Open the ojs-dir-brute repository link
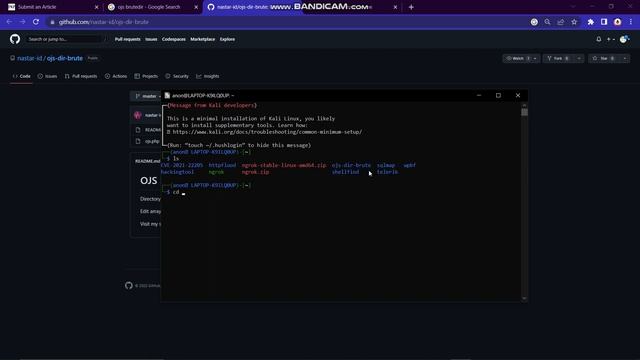Viewport: 640px width, 360px height. (x=64, y=58)
